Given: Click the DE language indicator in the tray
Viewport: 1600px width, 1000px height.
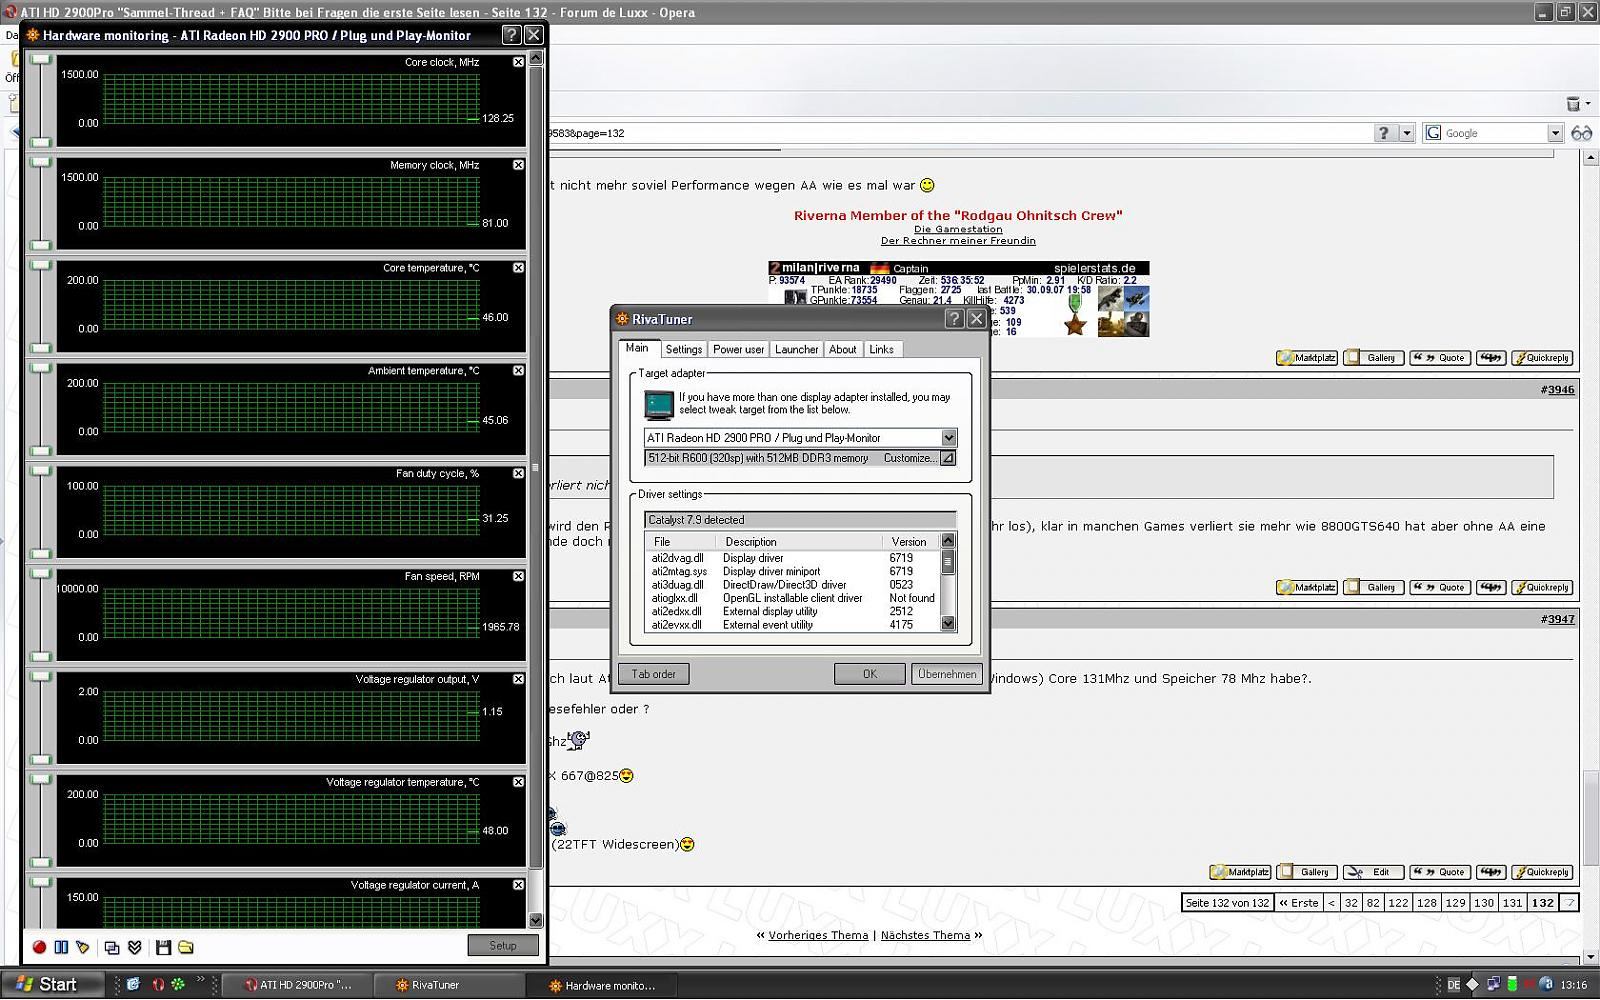Looking at the screenshot, I should (1454, 985).
